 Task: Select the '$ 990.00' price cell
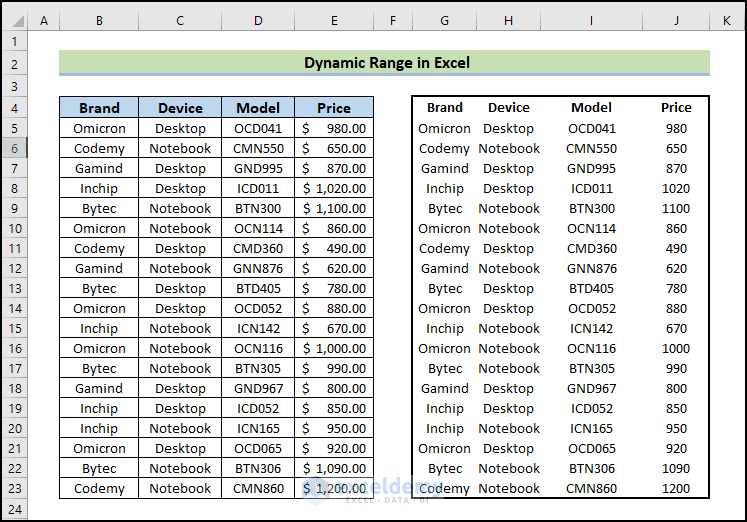[x=334, y=368]
